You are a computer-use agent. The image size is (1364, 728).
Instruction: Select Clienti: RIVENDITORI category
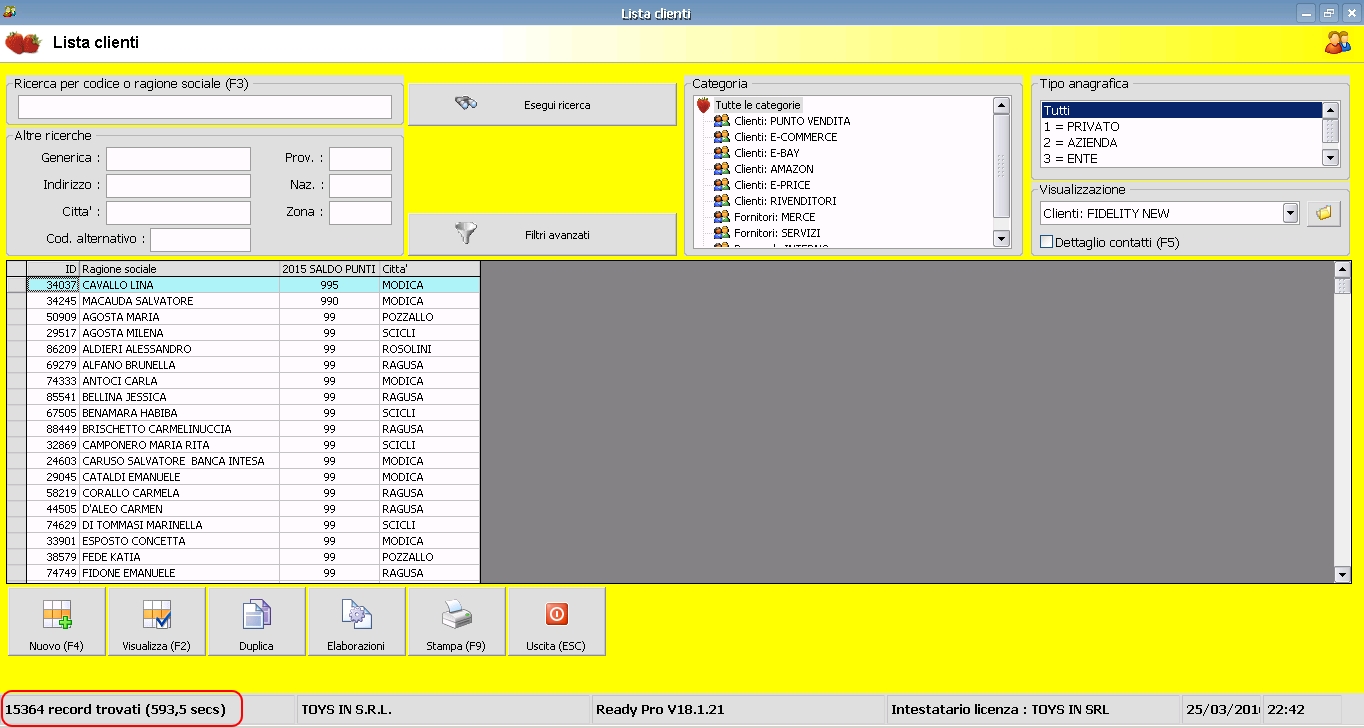click(785, 201)
